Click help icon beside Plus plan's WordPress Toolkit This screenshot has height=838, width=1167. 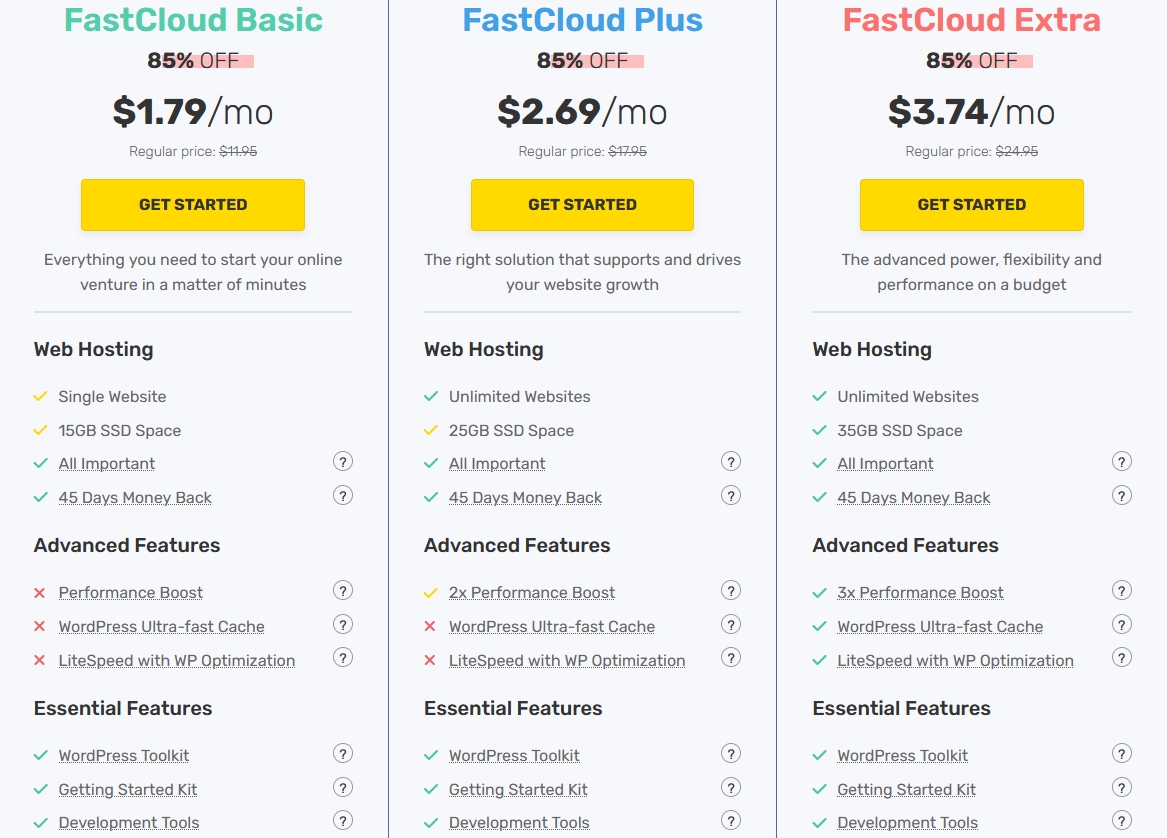pyautogui.click(x=731, y=754)
